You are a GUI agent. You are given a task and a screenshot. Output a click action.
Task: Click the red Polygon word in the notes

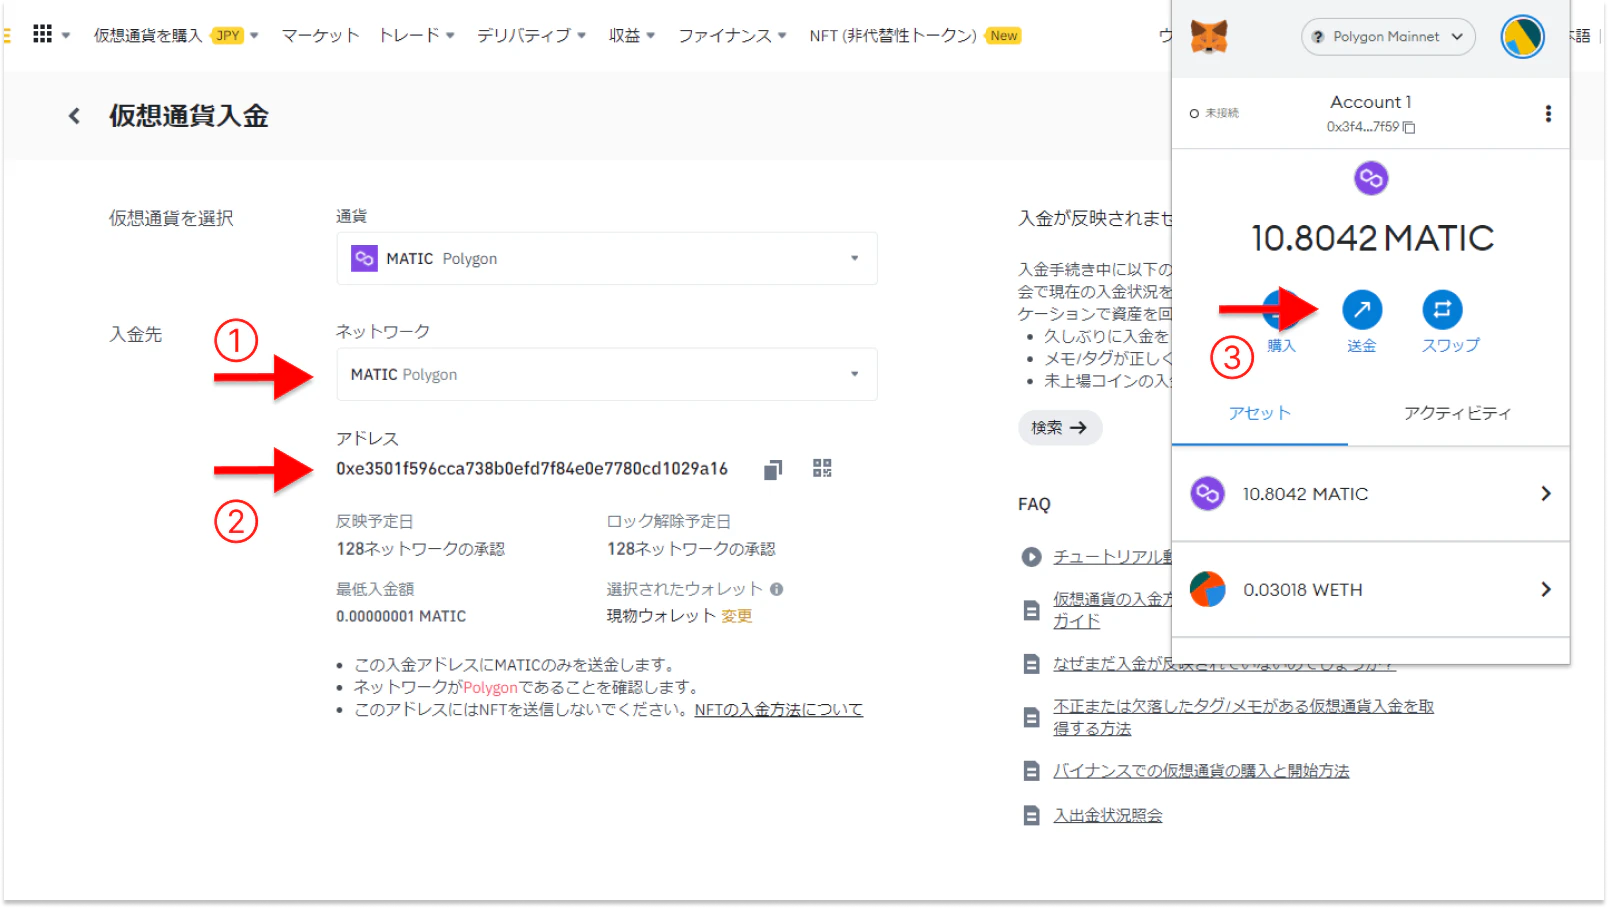click(x=490, y=688)
